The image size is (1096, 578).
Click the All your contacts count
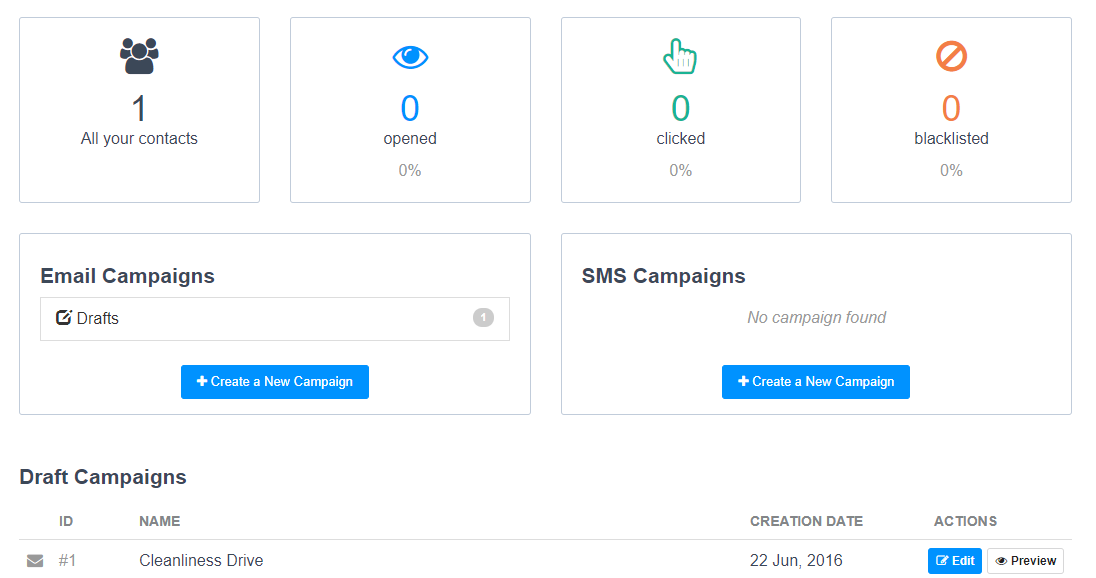point(139,108)
